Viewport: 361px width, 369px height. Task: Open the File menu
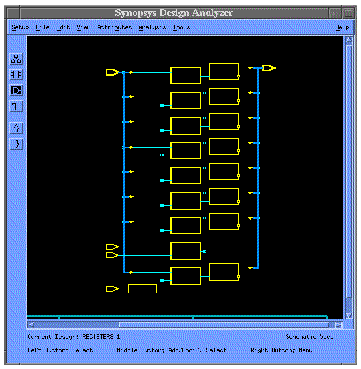point(42,27)
